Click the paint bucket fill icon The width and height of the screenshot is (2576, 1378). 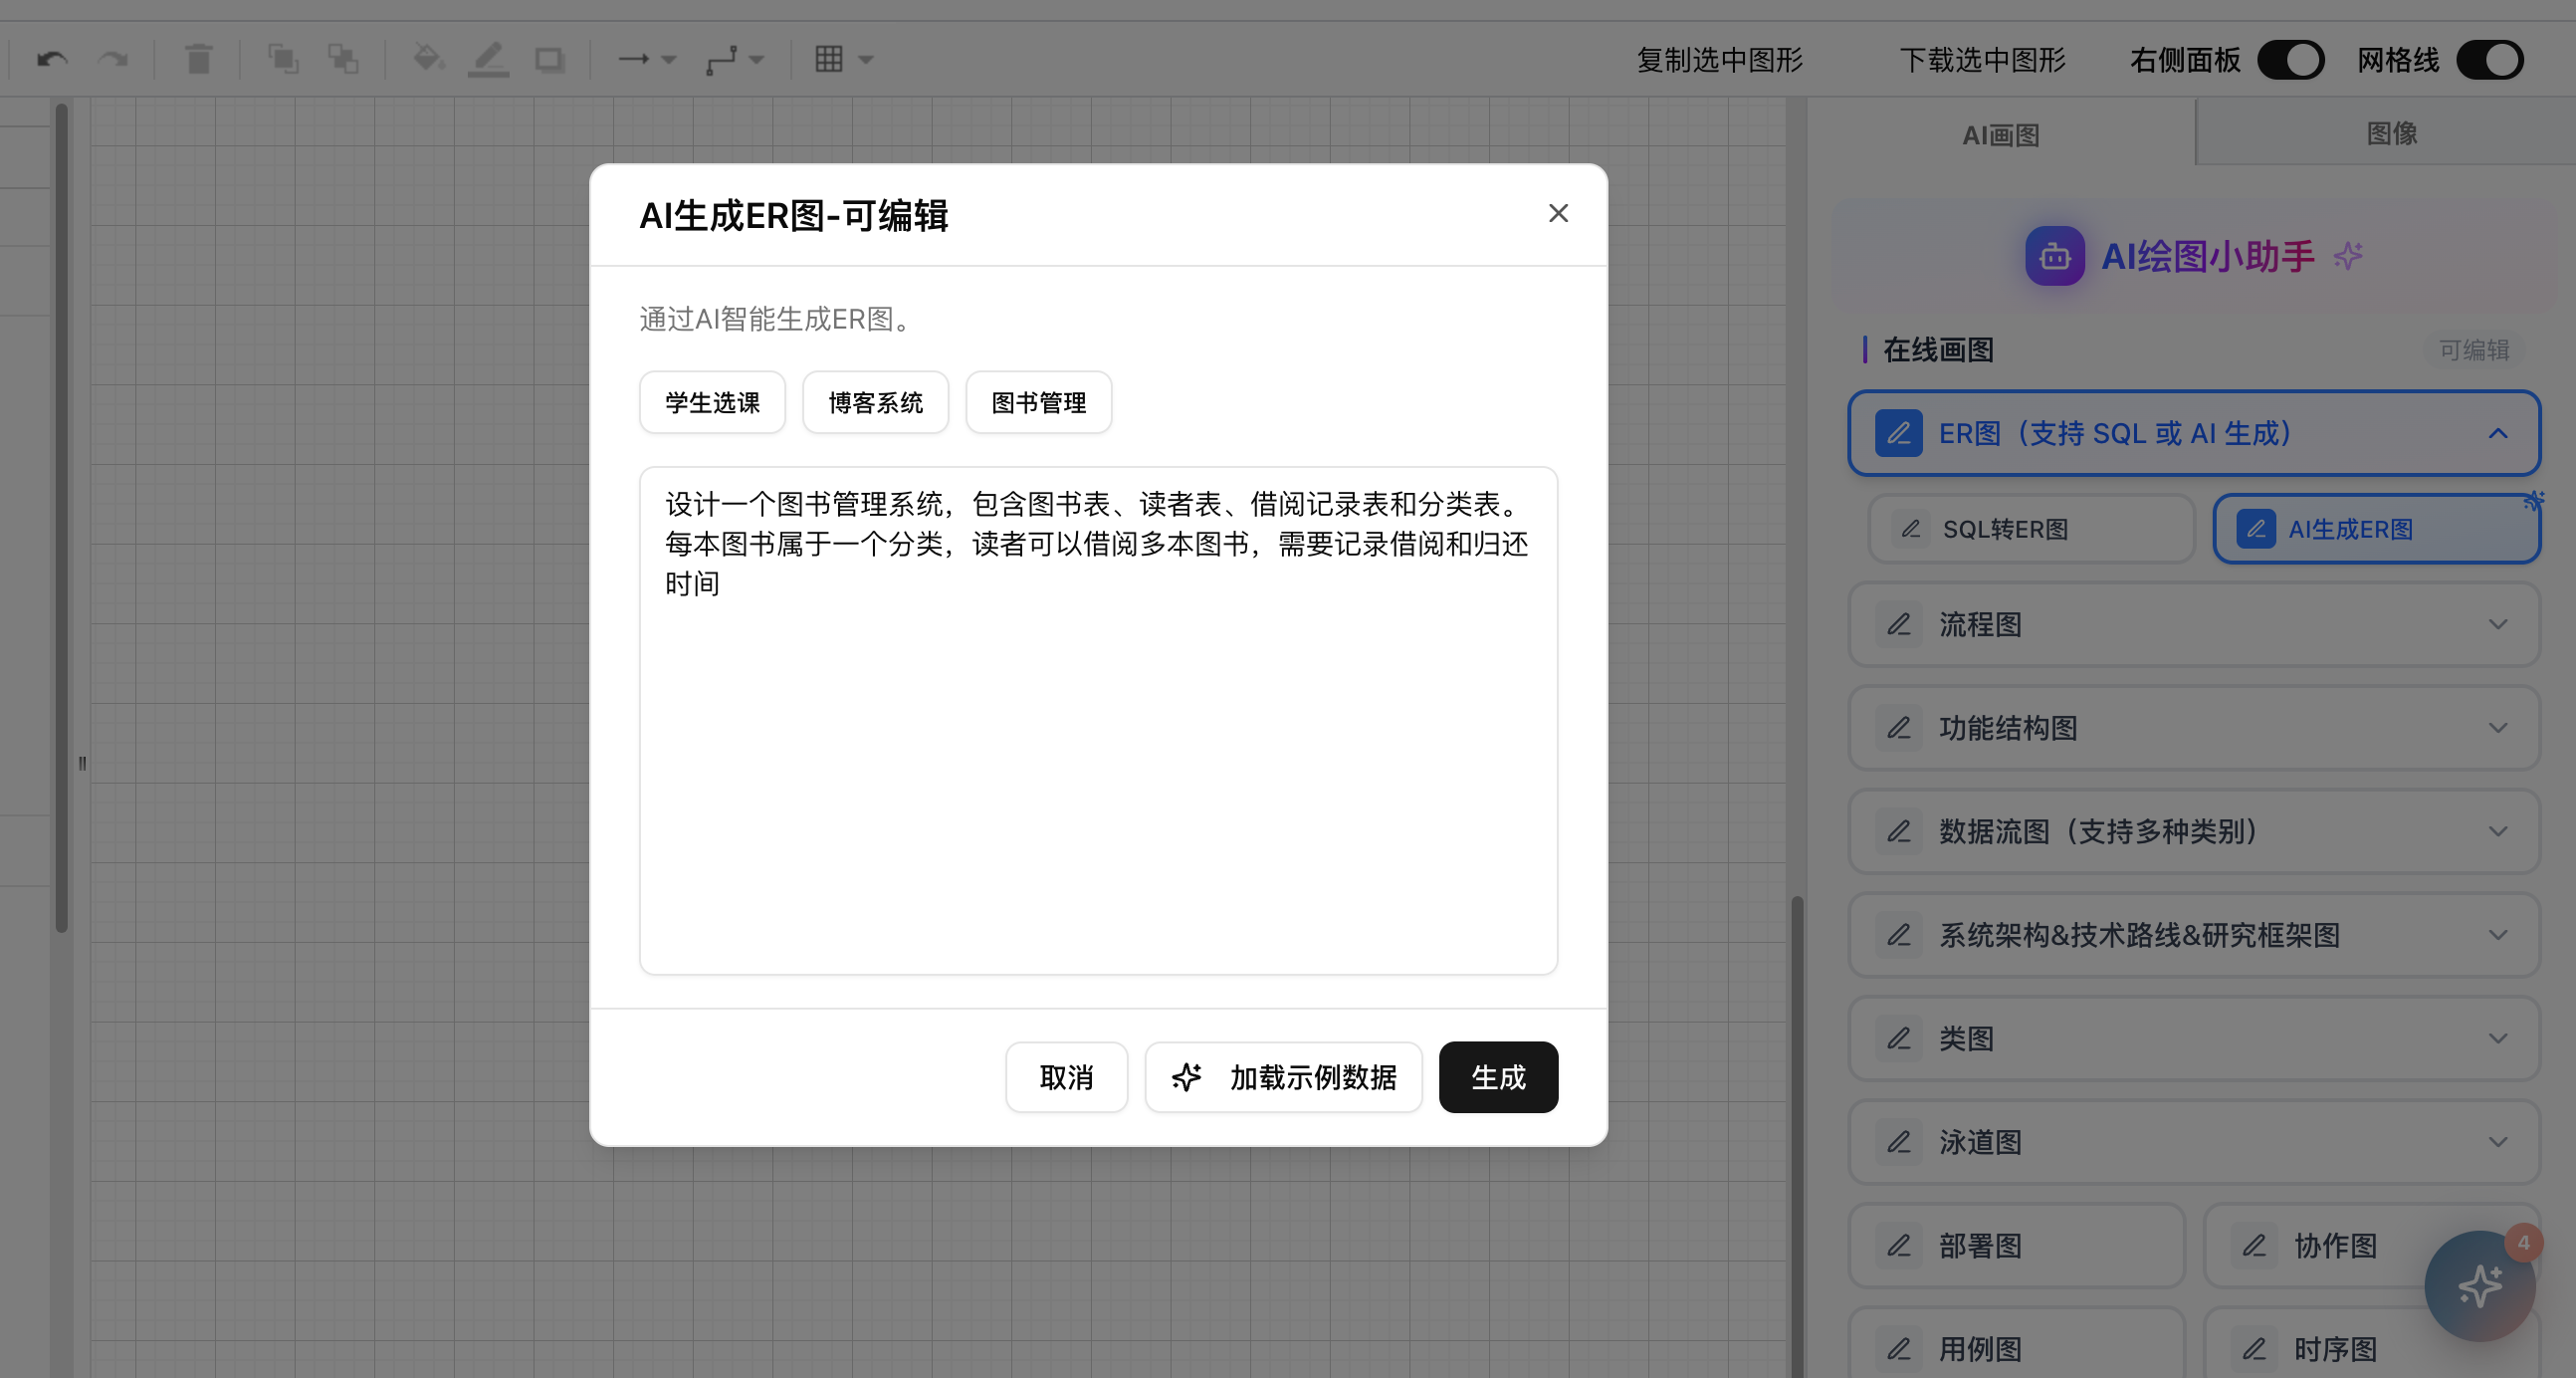[428, 60]
